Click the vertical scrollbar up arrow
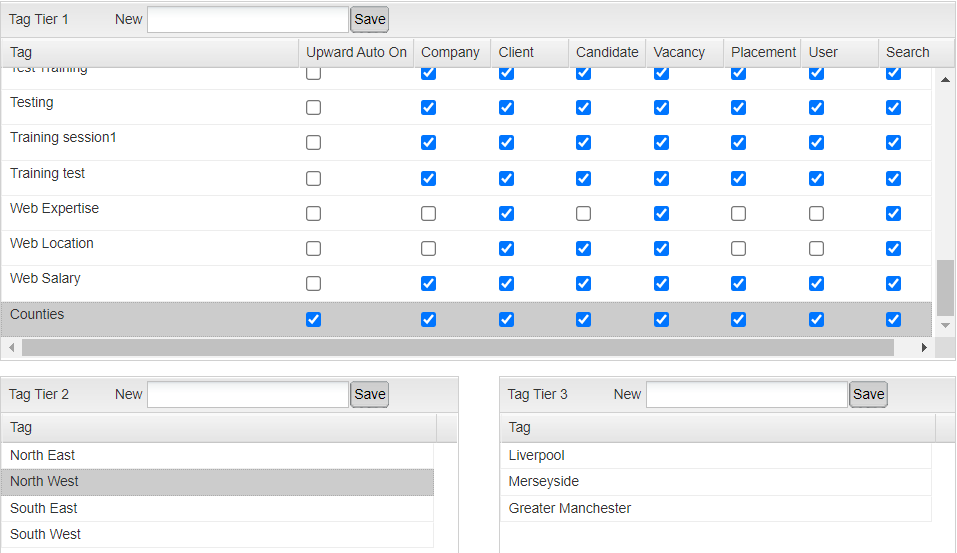Screen dimensions: 957x553 click(x=945, y=79)
